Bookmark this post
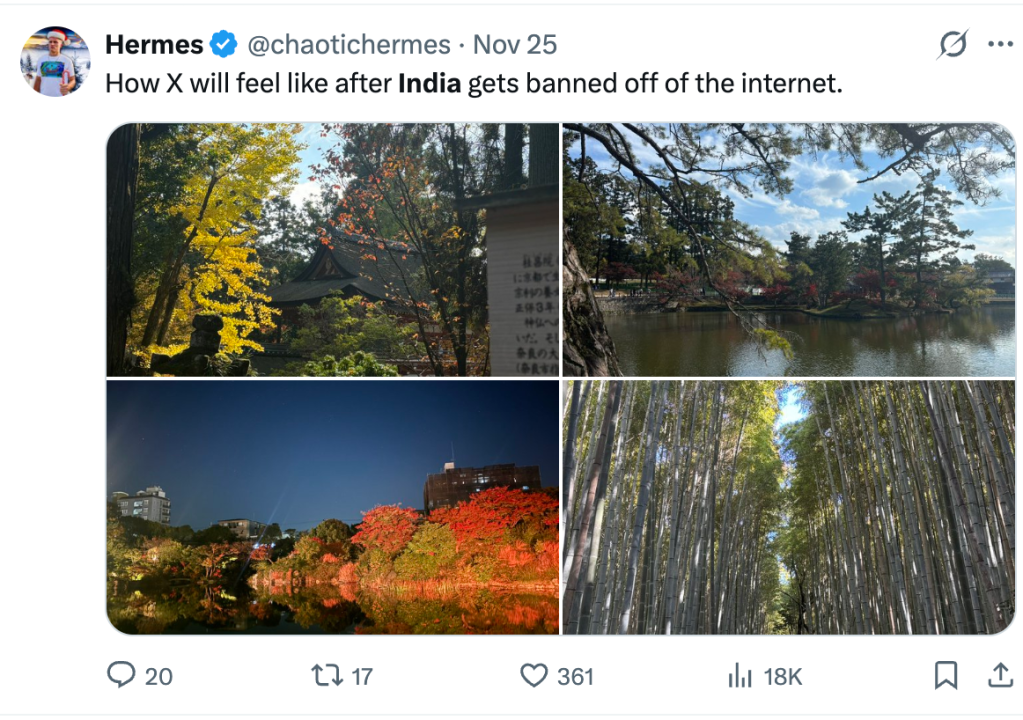Viewport: 1023px width, 720px height. [945, 676]
